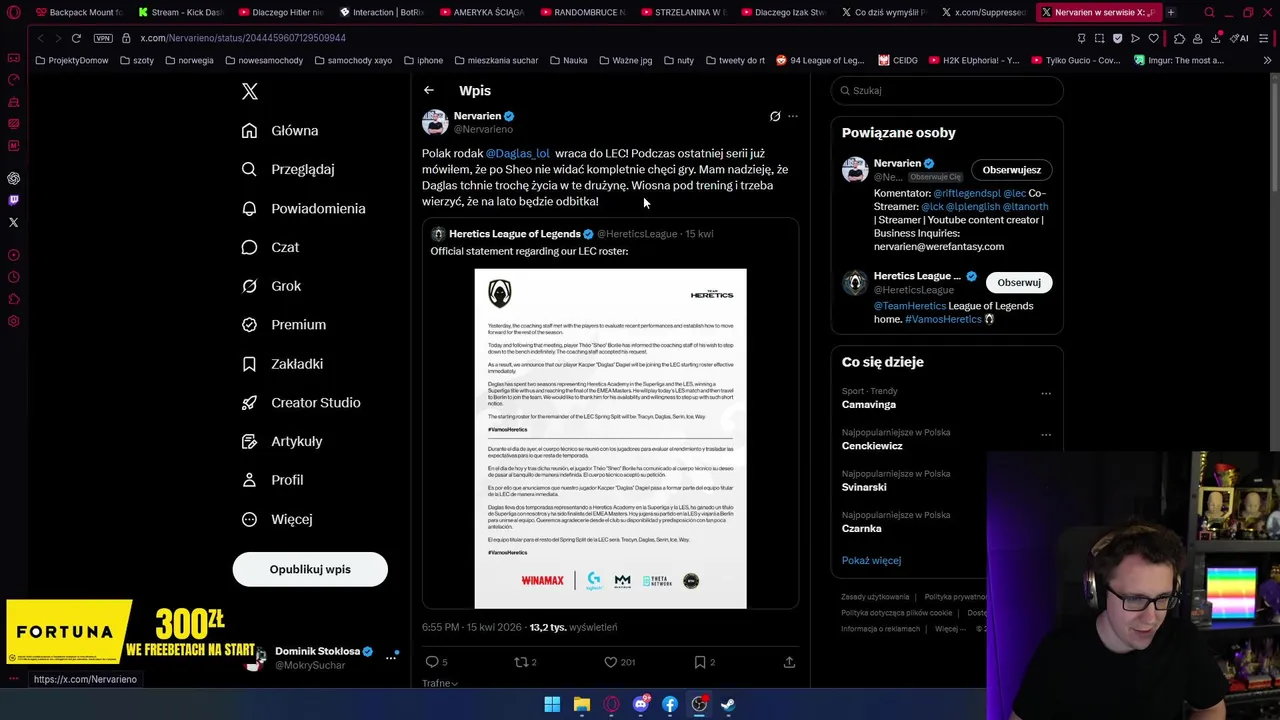Click Obserwujesz button for Nervarien
Viewport: 1280px width, 720px height.
(1011, 170)
